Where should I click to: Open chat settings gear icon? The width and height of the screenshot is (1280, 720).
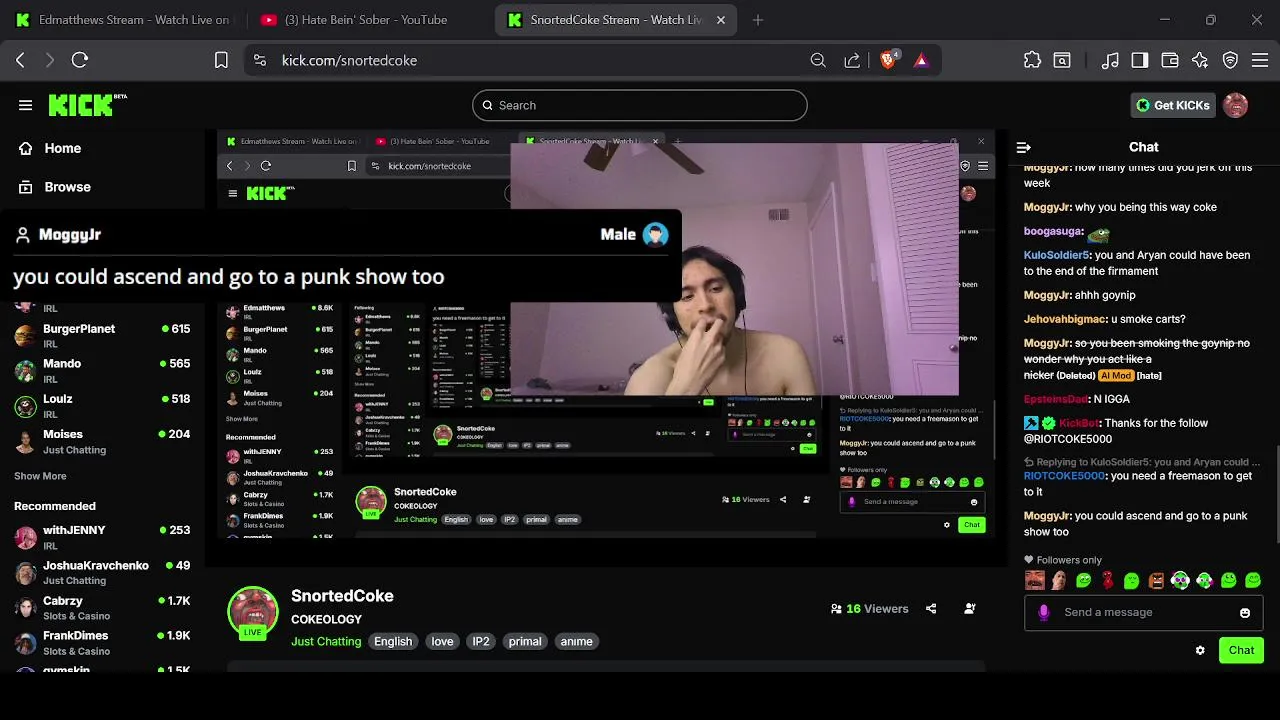click(x=1200, y=650)
